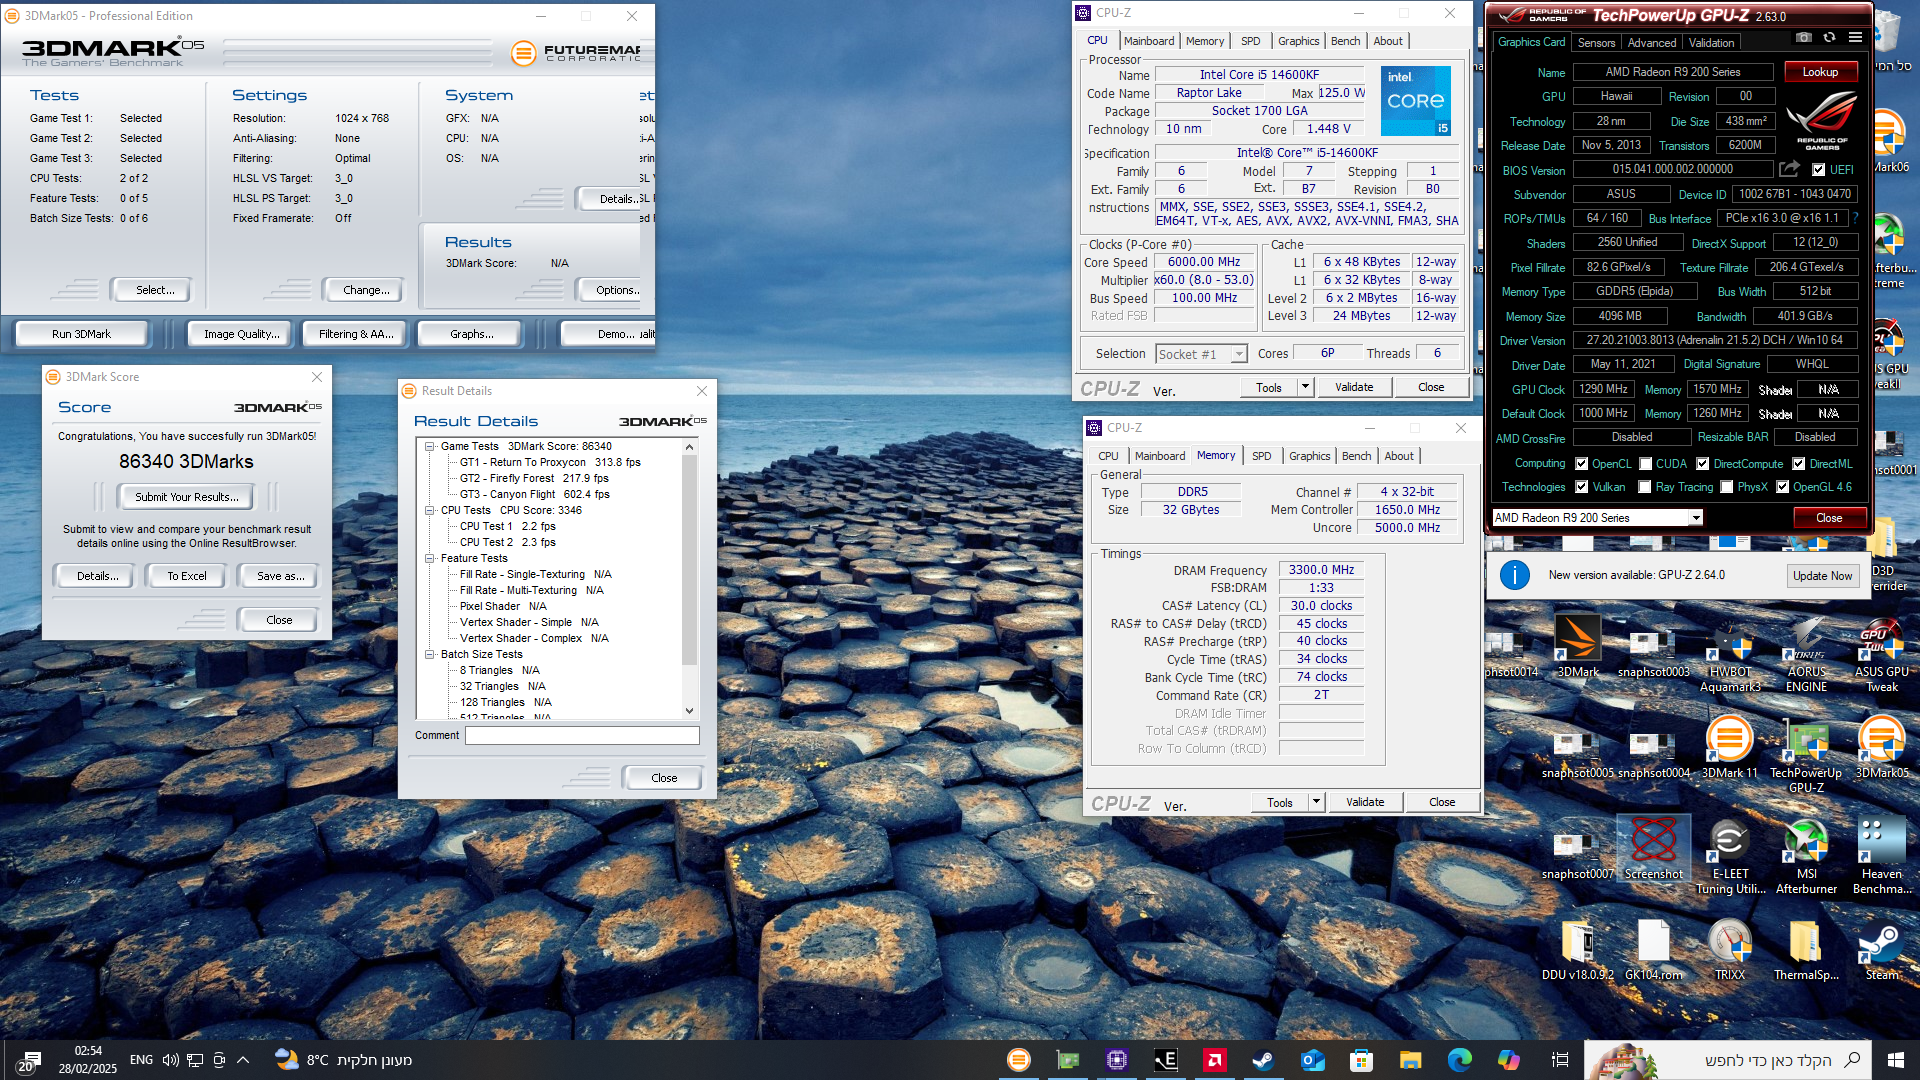Toggle the Ray Tracing checkbox
The image size is (1920, 1080).
click(x=1645, y=487)
